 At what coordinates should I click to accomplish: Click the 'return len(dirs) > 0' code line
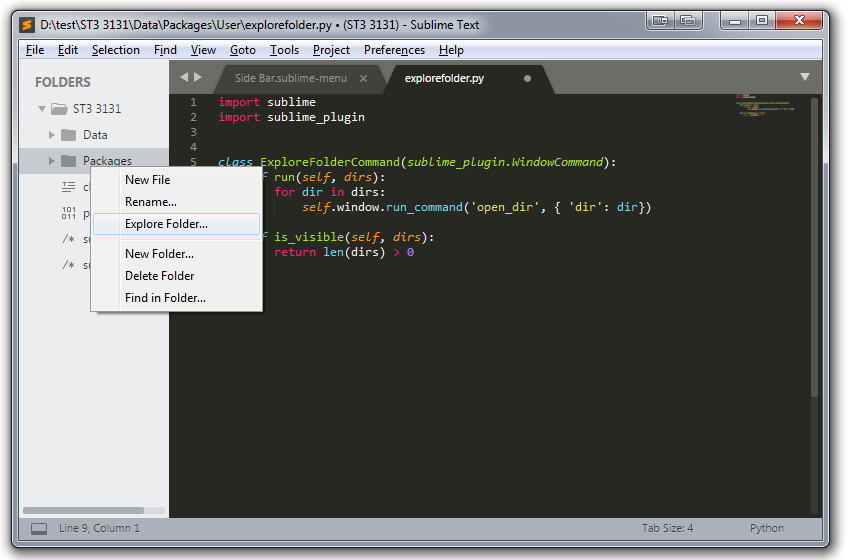[344, 252]
